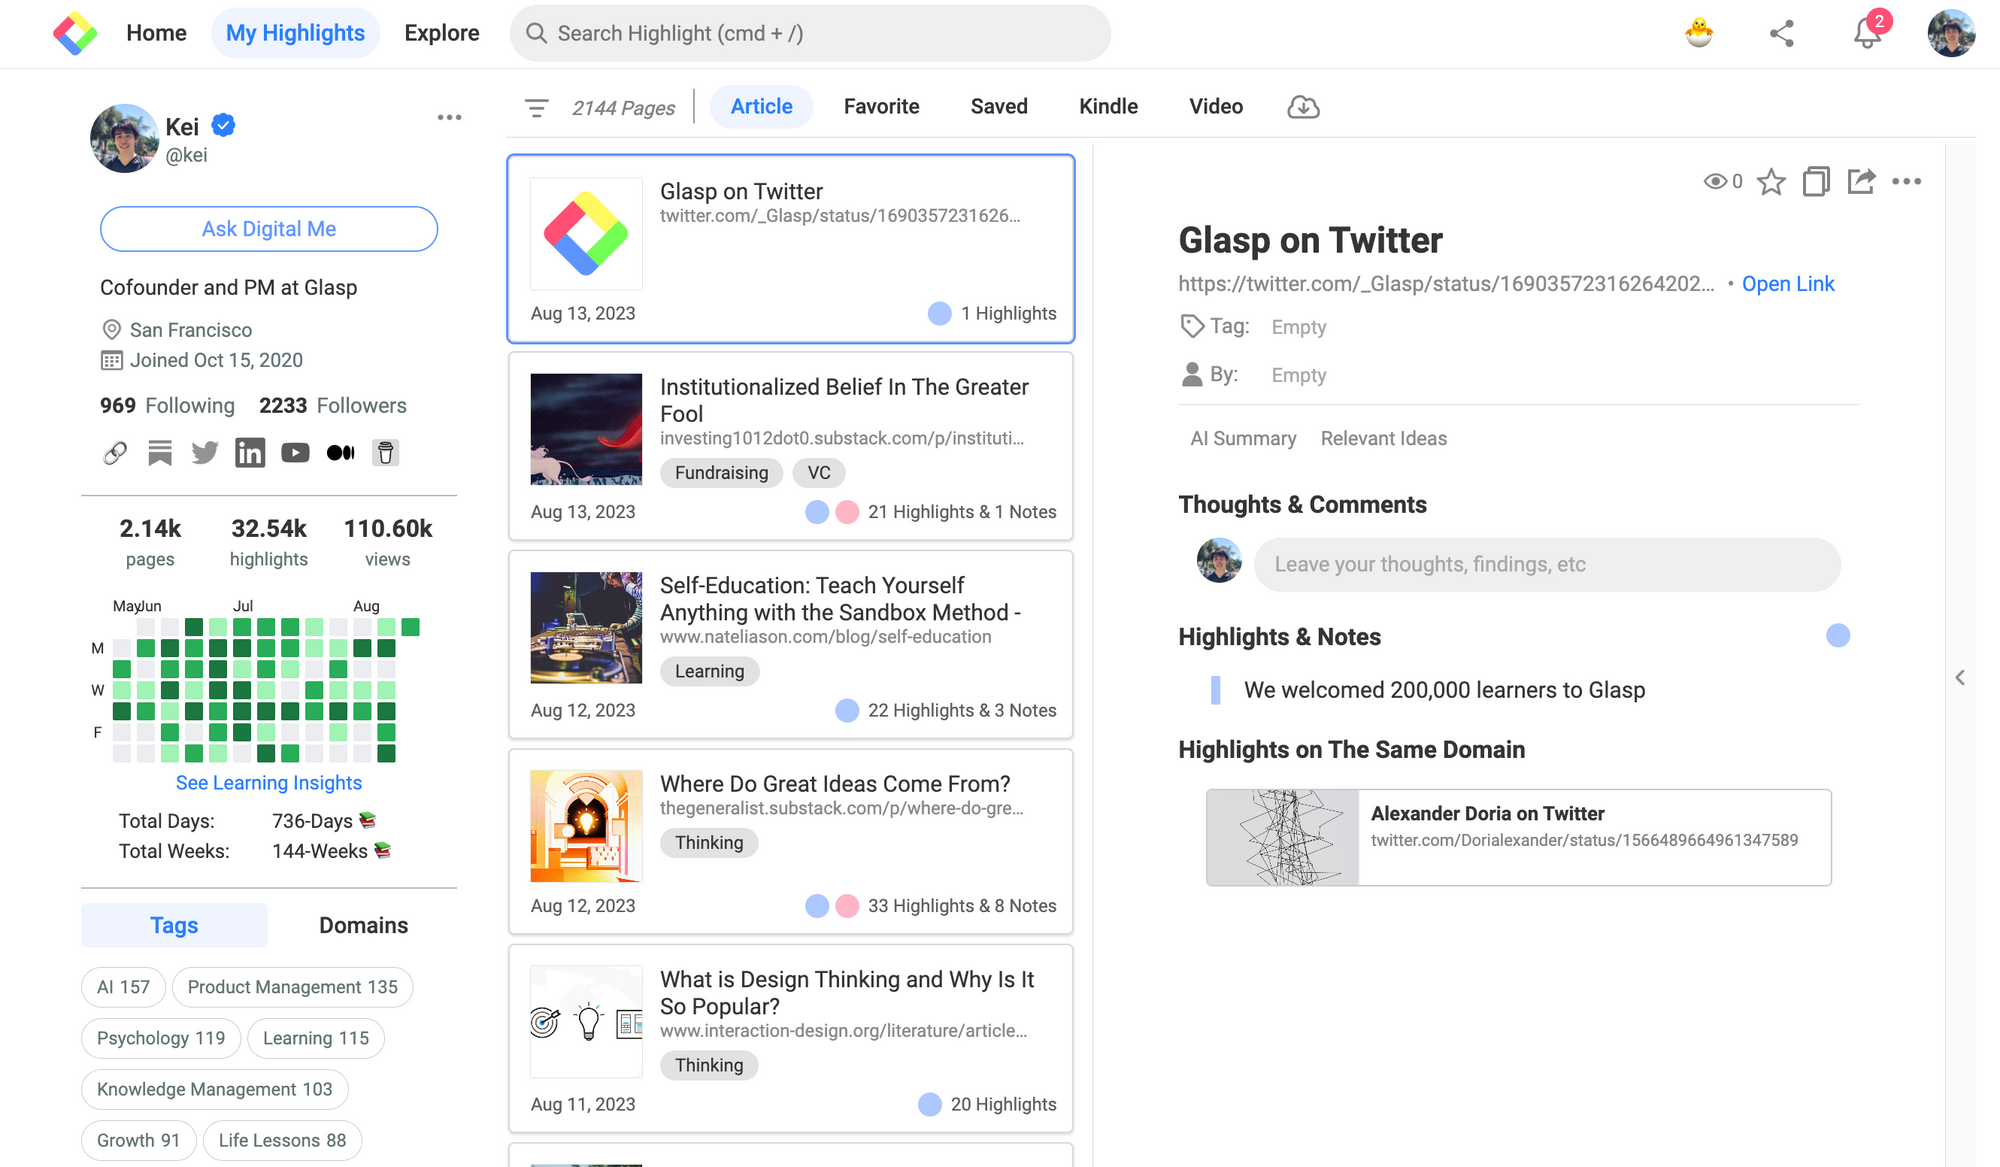Click the Glasp on Twitter thumbnail
This screenshot has width=2000, height=1167.
point(586,234)
